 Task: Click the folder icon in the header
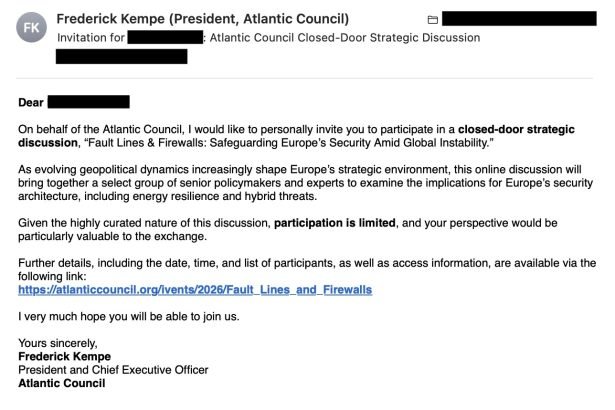[432, 19]
